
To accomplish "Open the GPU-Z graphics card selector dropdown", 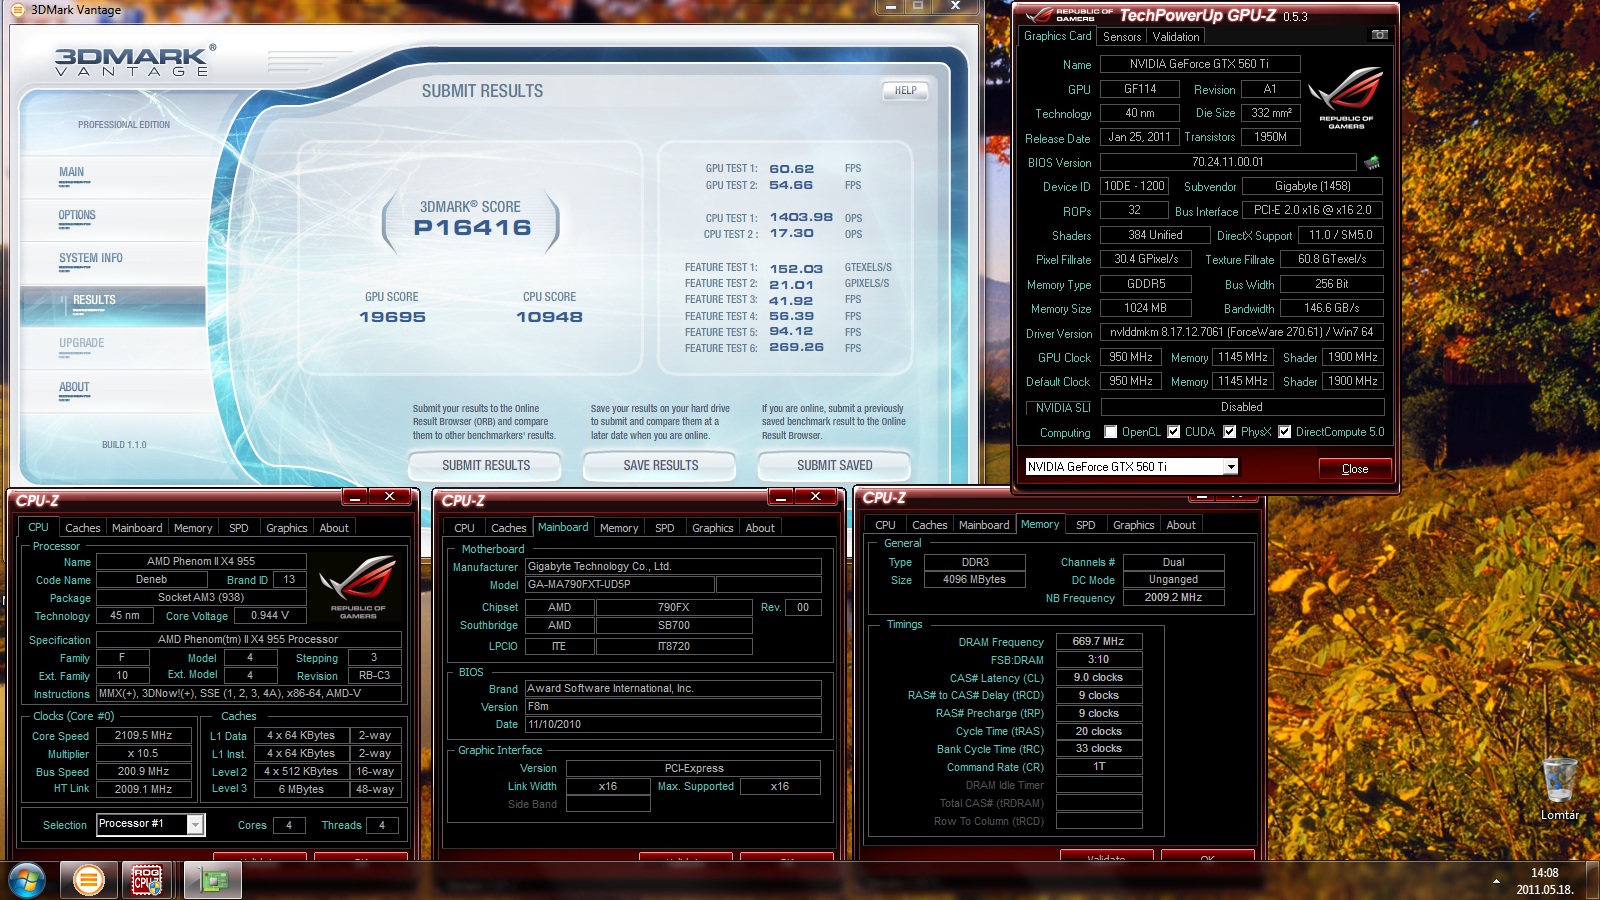I will 1231,467.
